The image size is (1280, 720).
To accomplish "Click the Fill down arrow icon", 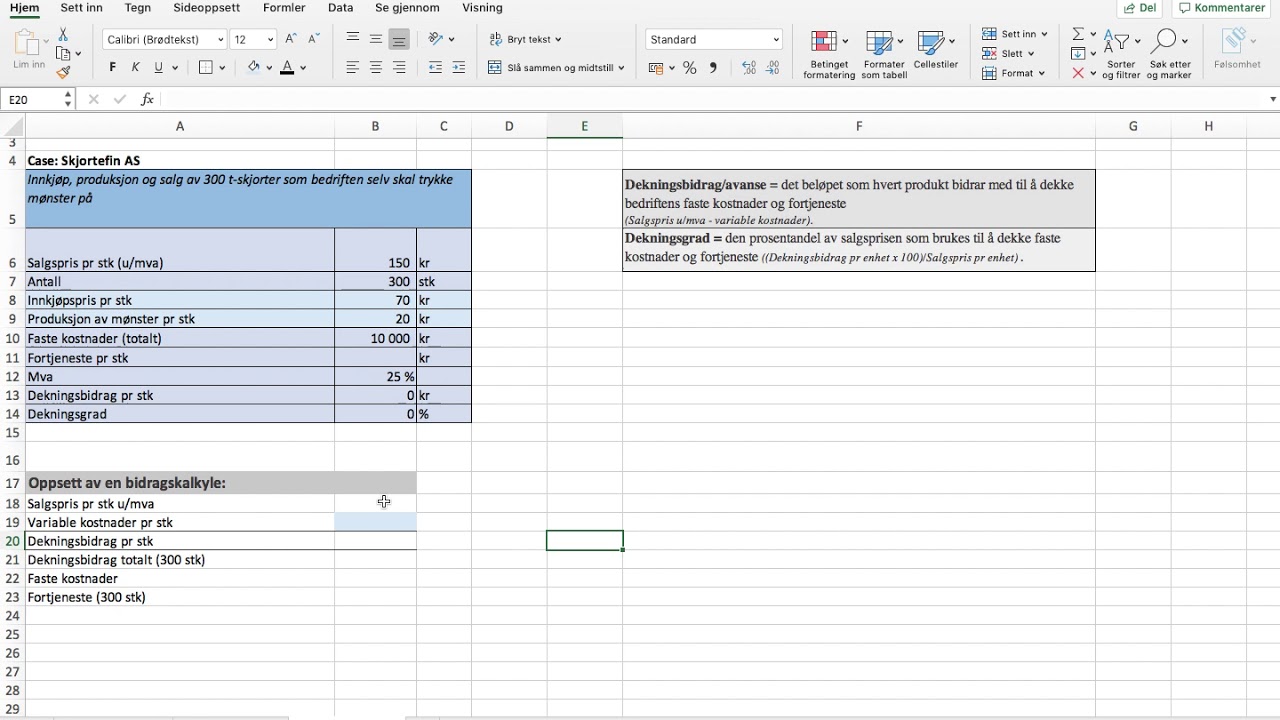I will click(x=1078, y=53).
